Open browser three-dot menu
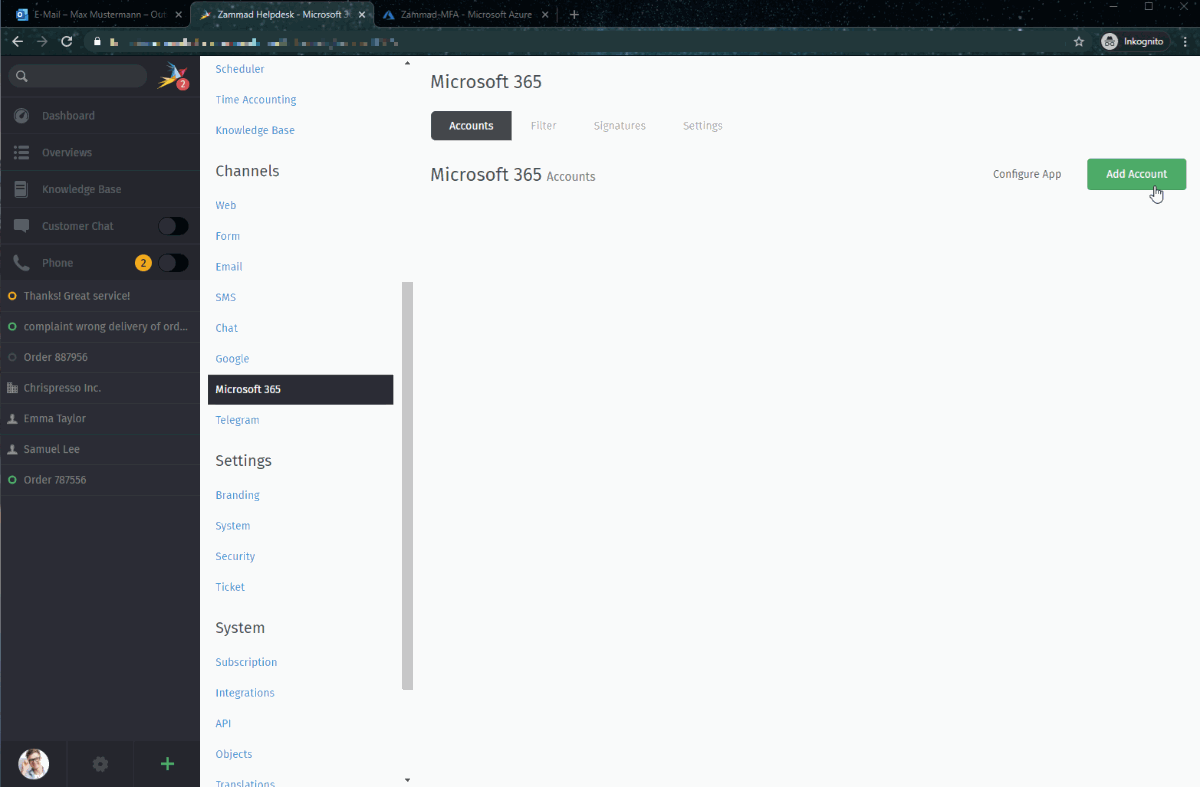The image size is (1200, 787). (x=1183, y=41)
